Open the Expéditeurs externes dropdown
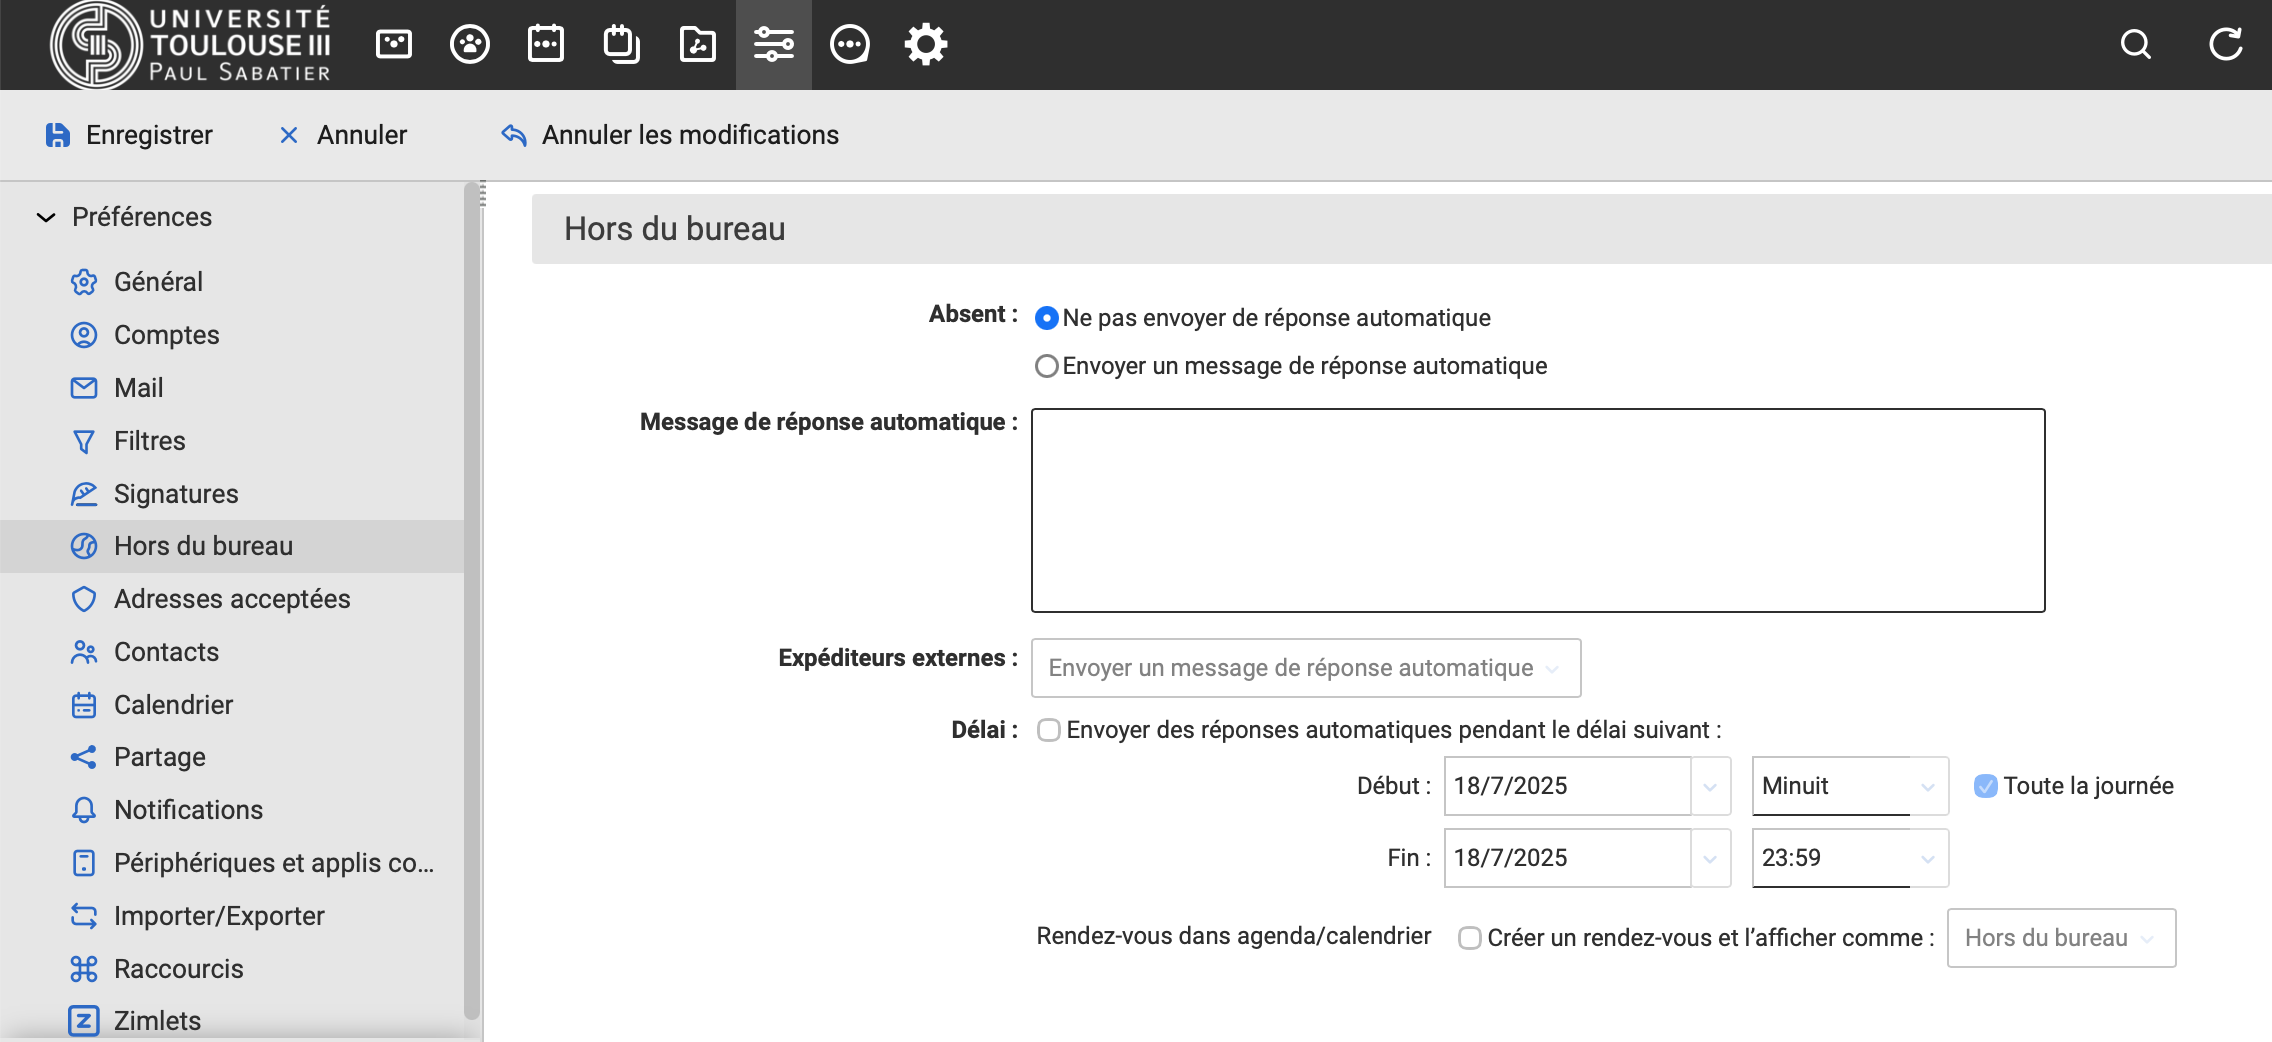The height and width of the screenshot is (1042, 2272). (1306, 668)
